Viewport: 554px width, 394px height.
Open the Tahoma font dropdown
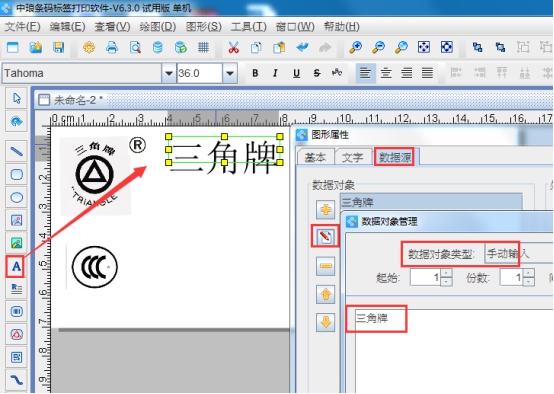pyautogui.click(x=169, y=73)
